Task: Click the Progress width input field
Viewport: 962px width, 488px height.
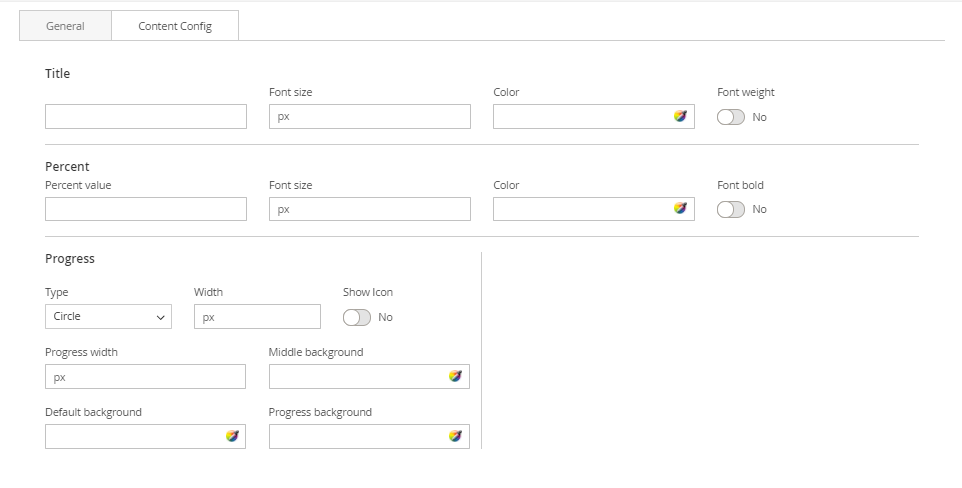Action: (145, 377)
